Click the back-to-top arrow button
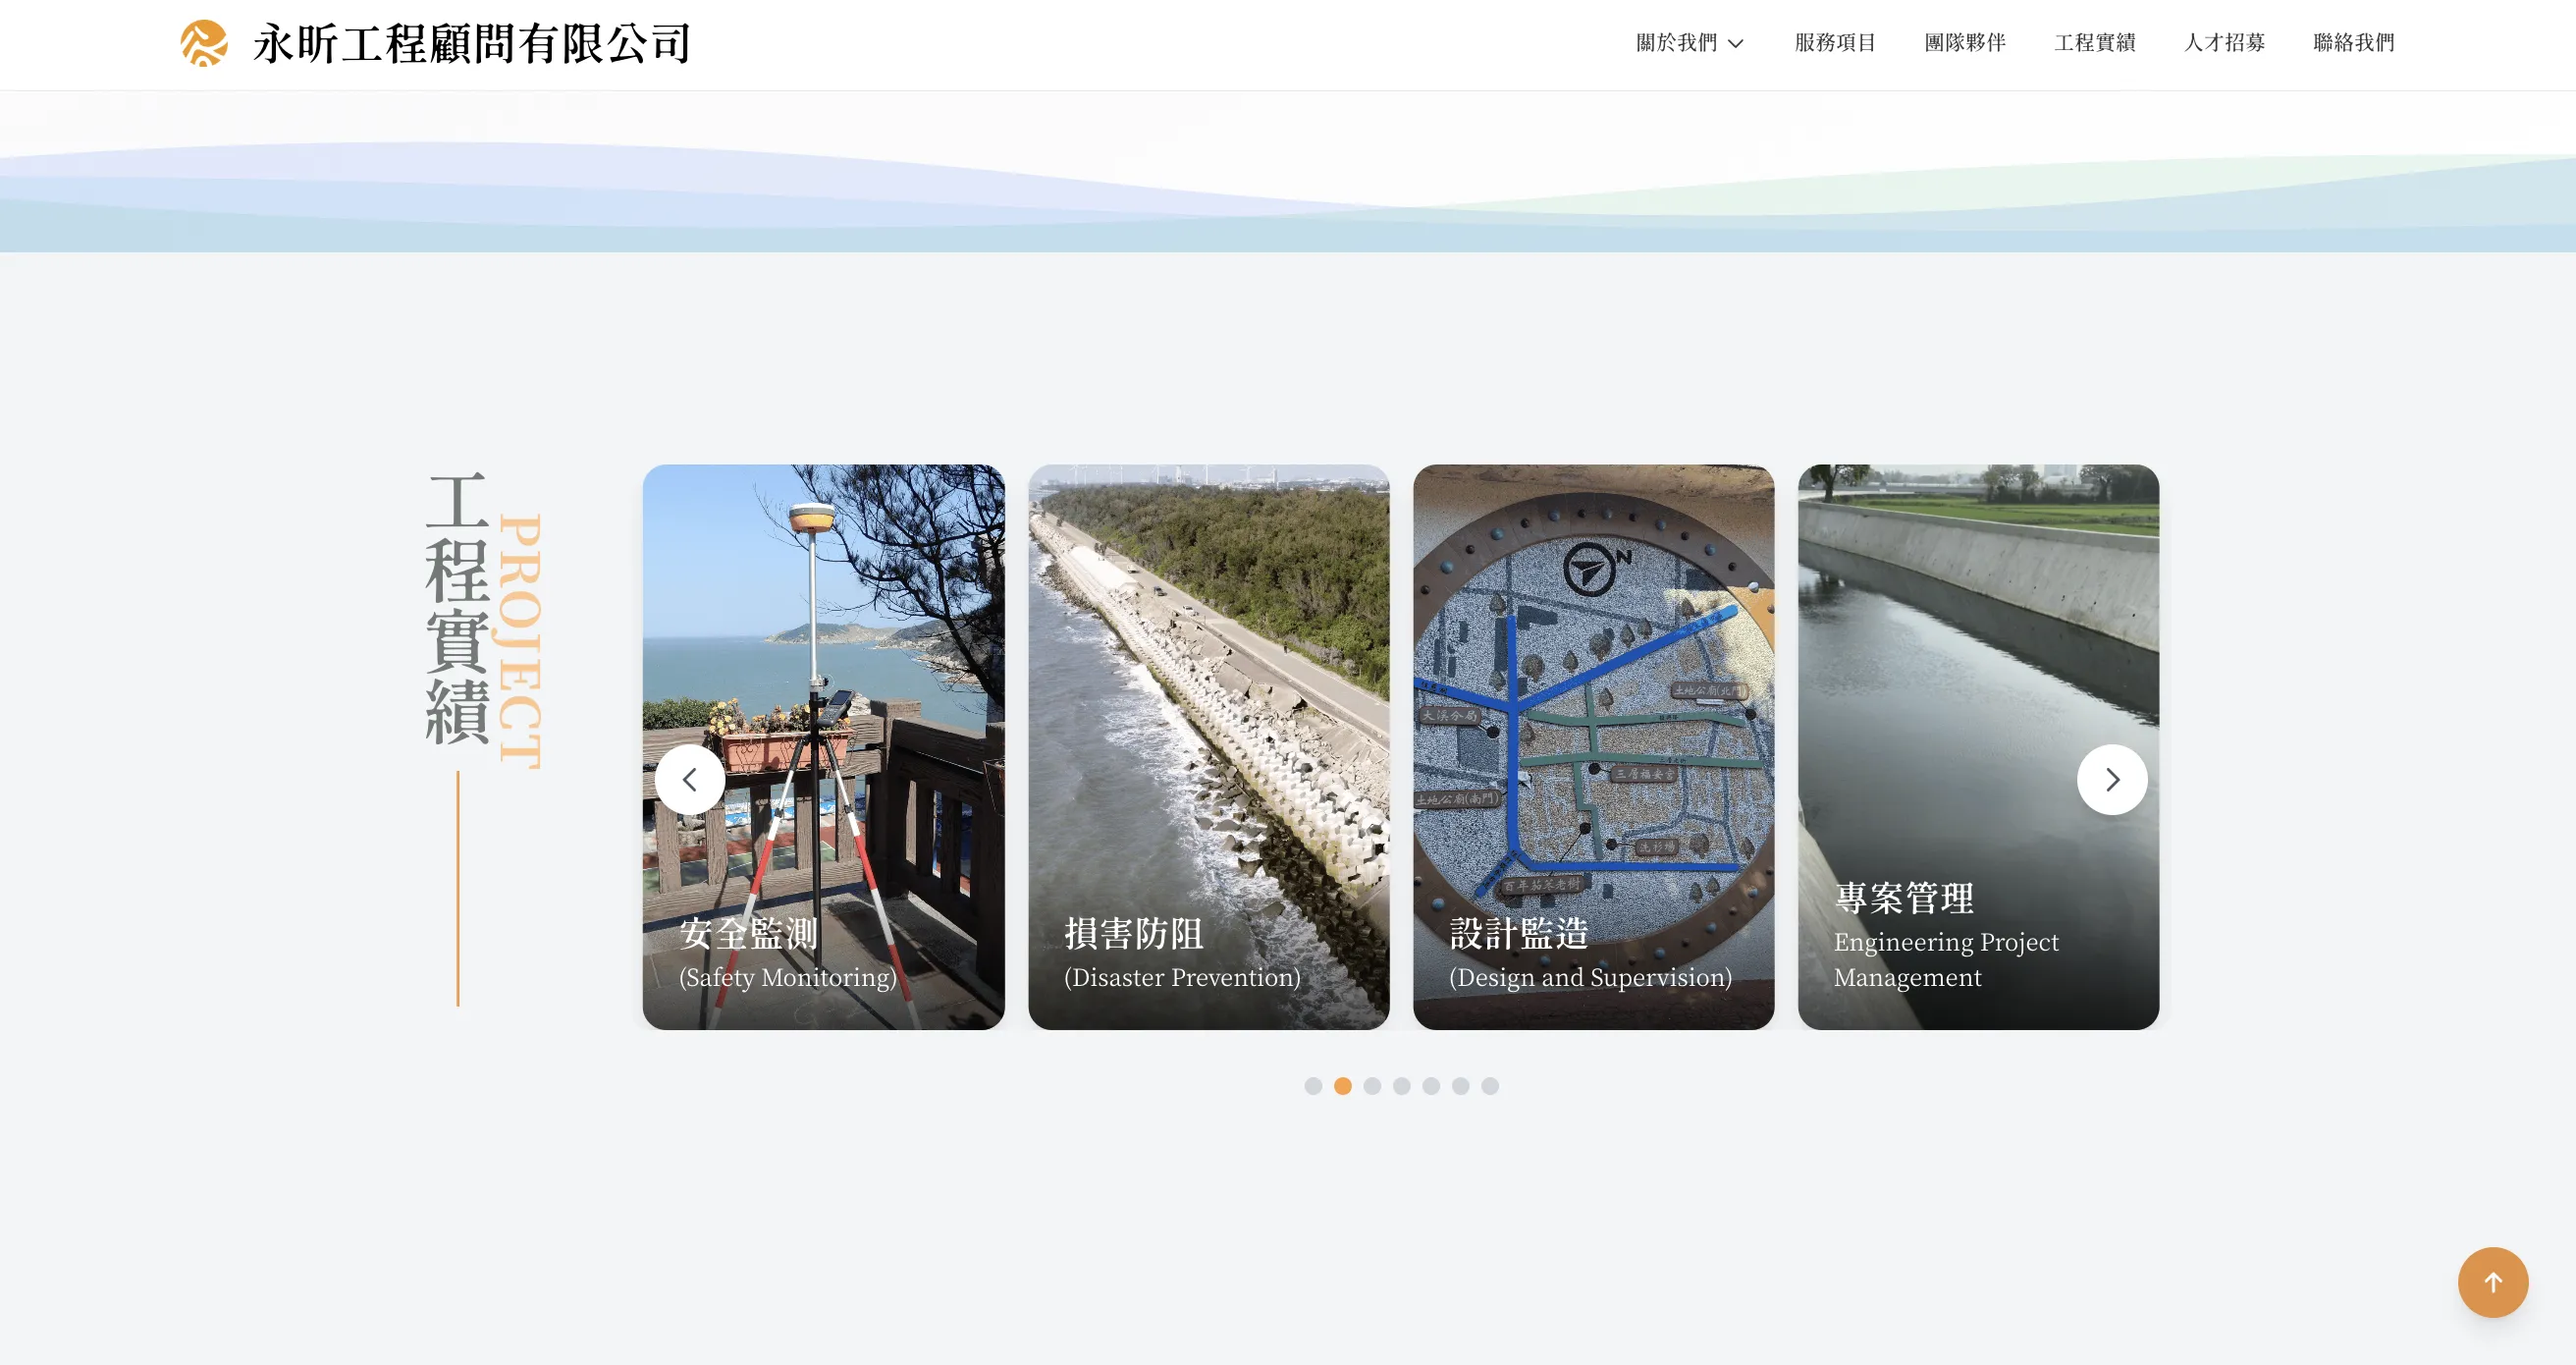Image resolution: width=2576 pixels, height=1365 pixels. 2493,1282
